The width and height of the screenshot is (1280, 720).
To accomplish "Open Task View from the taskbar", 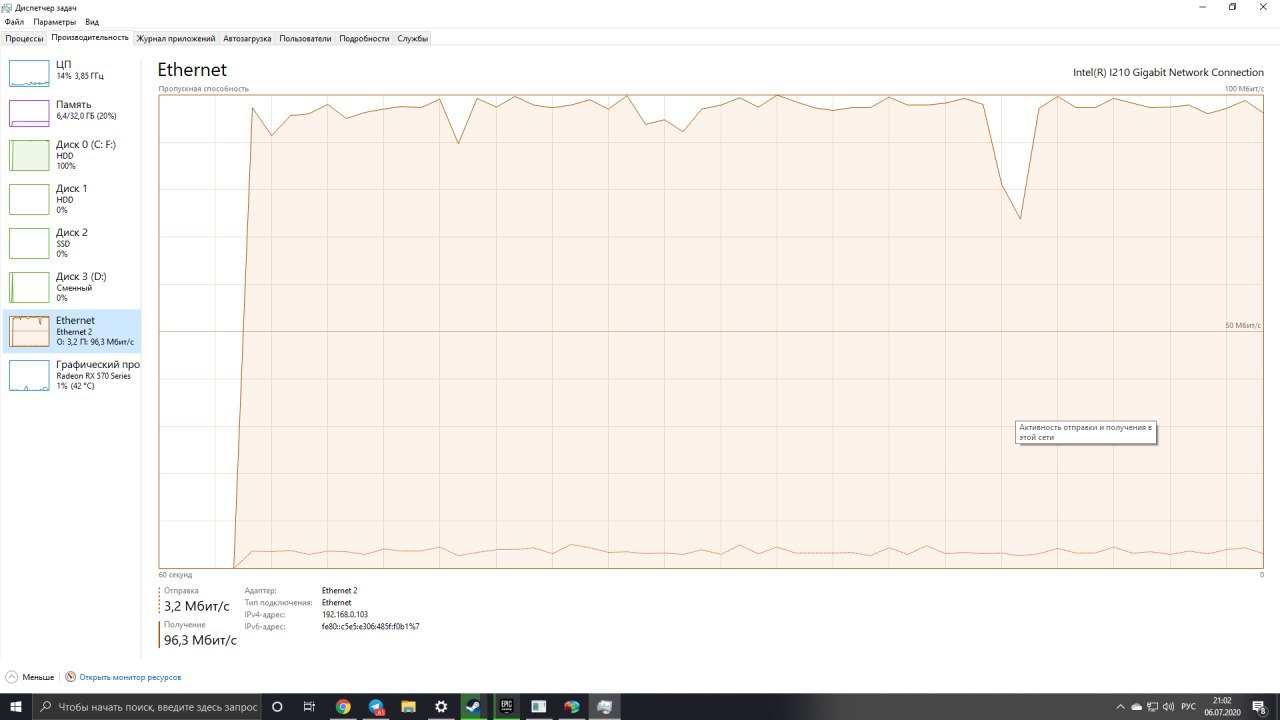I will (309, 706).
